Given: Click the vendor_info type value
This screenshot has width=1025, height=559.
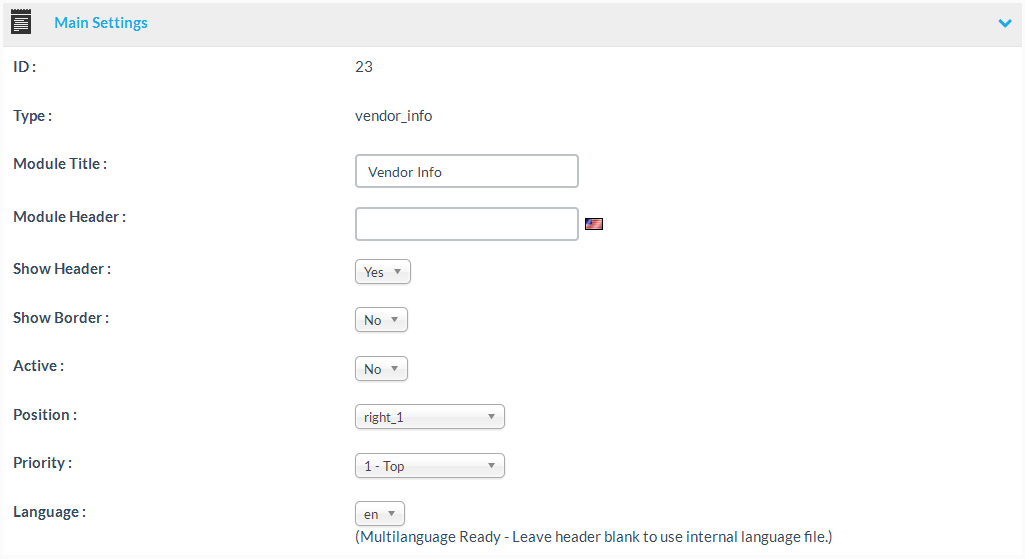Looking at the screenshot, I should (393, 116).
